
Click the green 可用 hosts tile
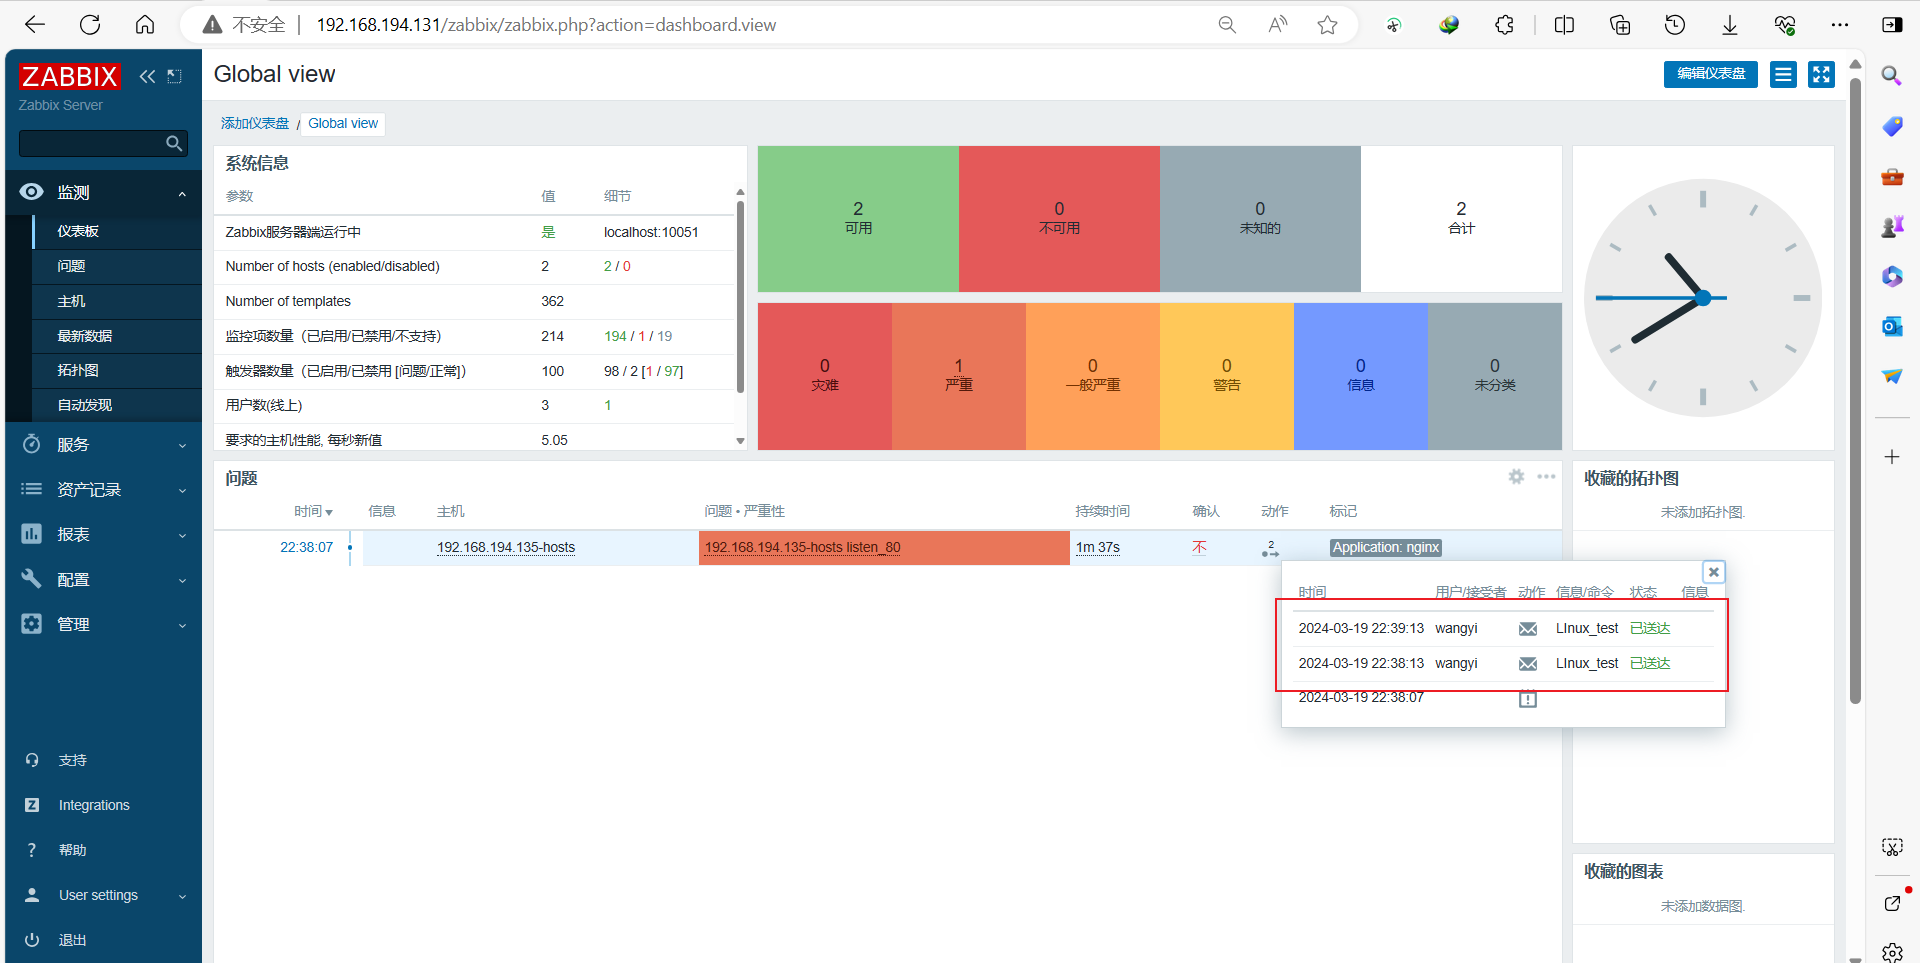[858, 219]
